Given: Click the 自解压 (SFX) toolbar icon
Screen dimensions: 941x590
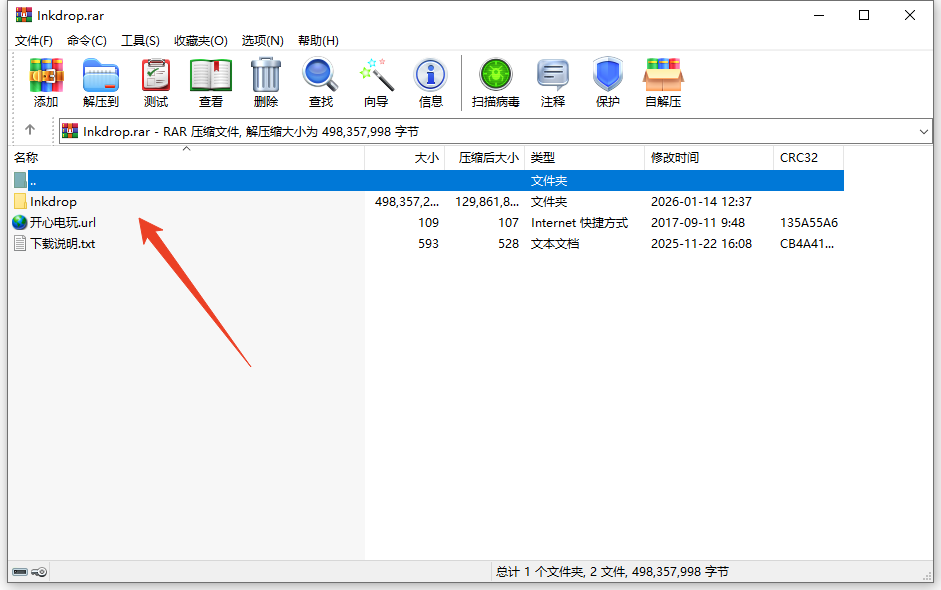Looking at the screenshot, I should pyautogui.click(x=663, y=82).
